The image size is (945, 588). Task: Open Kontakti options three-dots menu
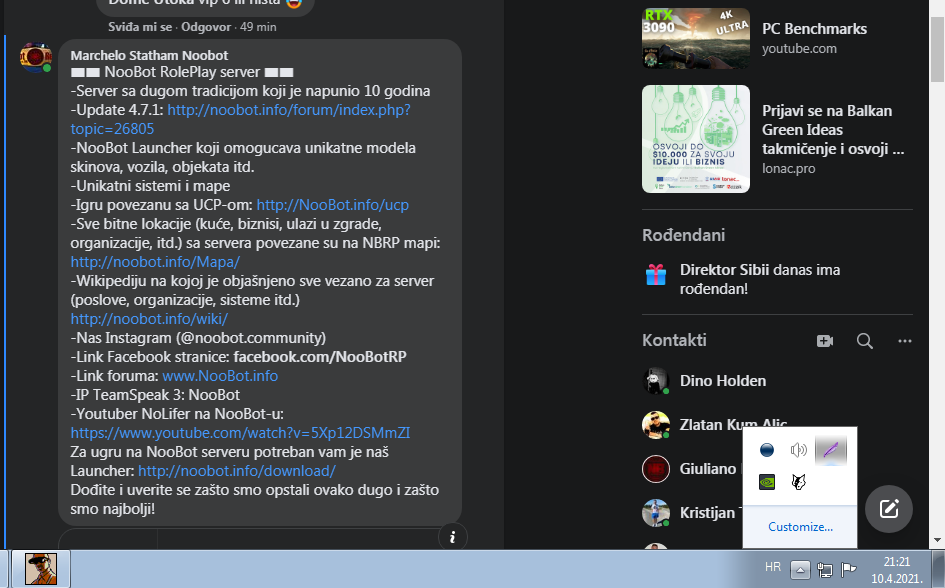pos(905,341)
